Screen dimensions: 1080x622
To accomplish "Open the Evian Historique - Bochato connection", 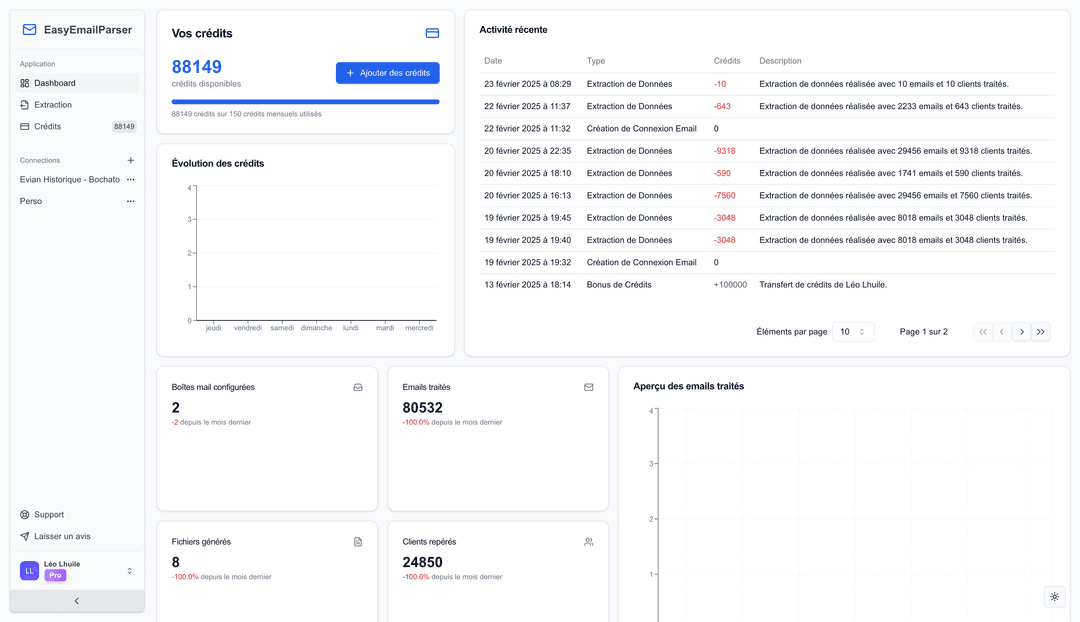I will click(x=70, y=180).
